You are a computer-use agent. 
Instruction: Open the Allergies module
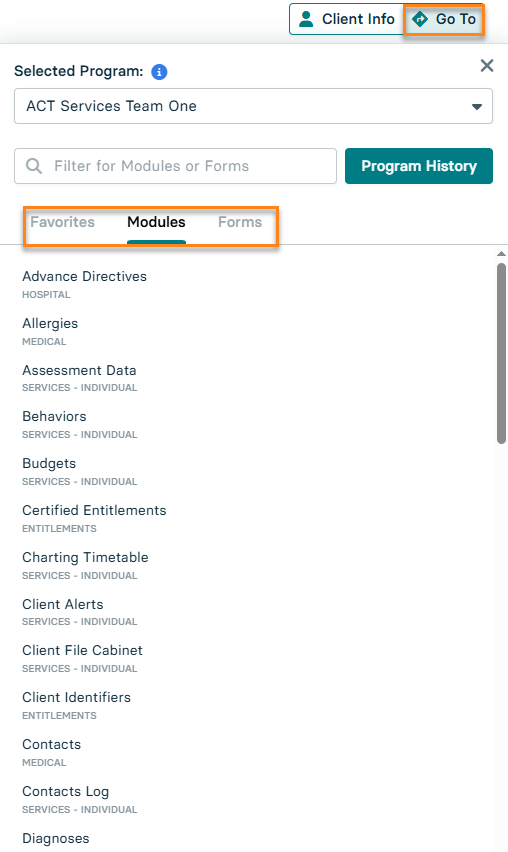(x=50, y=323)
